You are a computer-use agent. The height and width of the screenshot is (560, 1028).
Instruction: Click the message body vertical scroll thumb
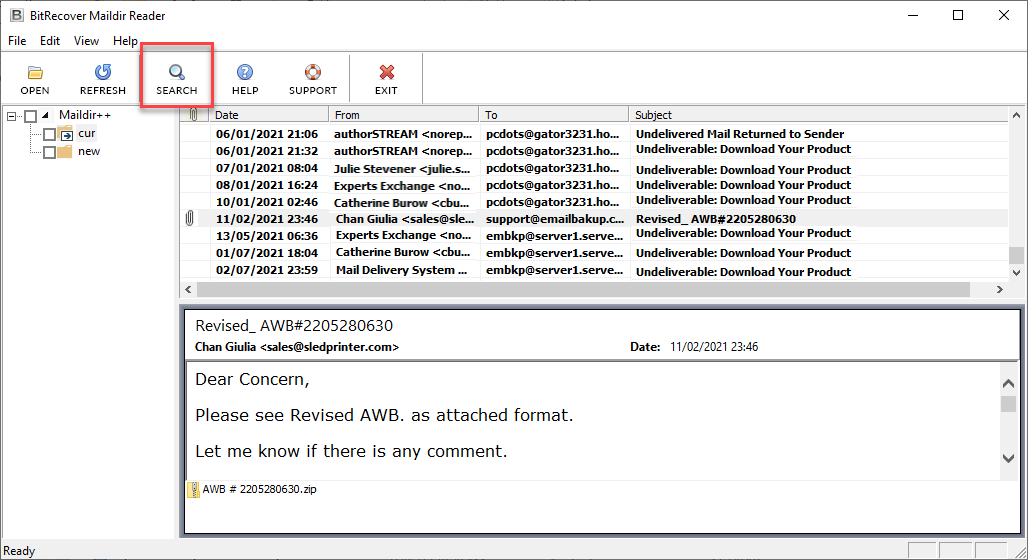pos(1008,403)
